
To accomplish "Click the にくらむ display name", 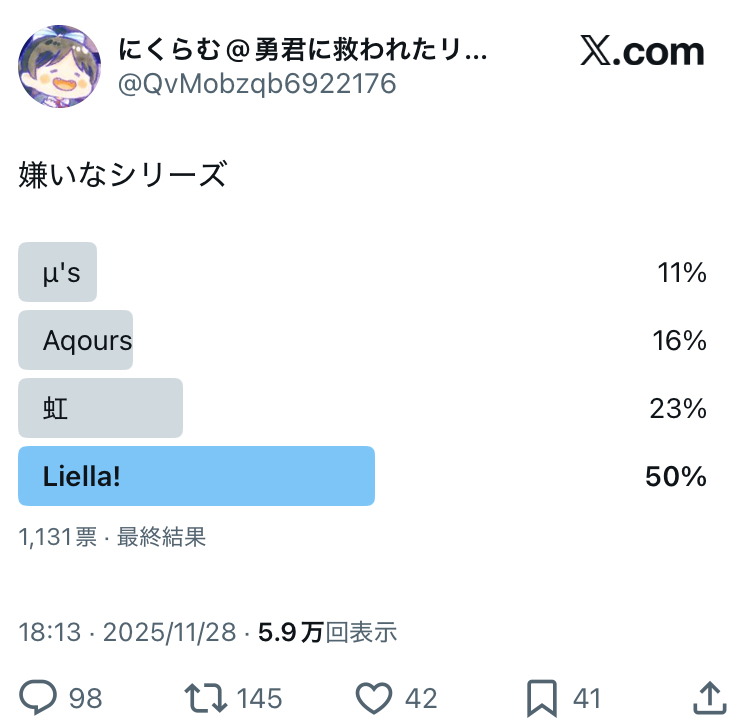I will pyautogui.click(x=302, y=49).
